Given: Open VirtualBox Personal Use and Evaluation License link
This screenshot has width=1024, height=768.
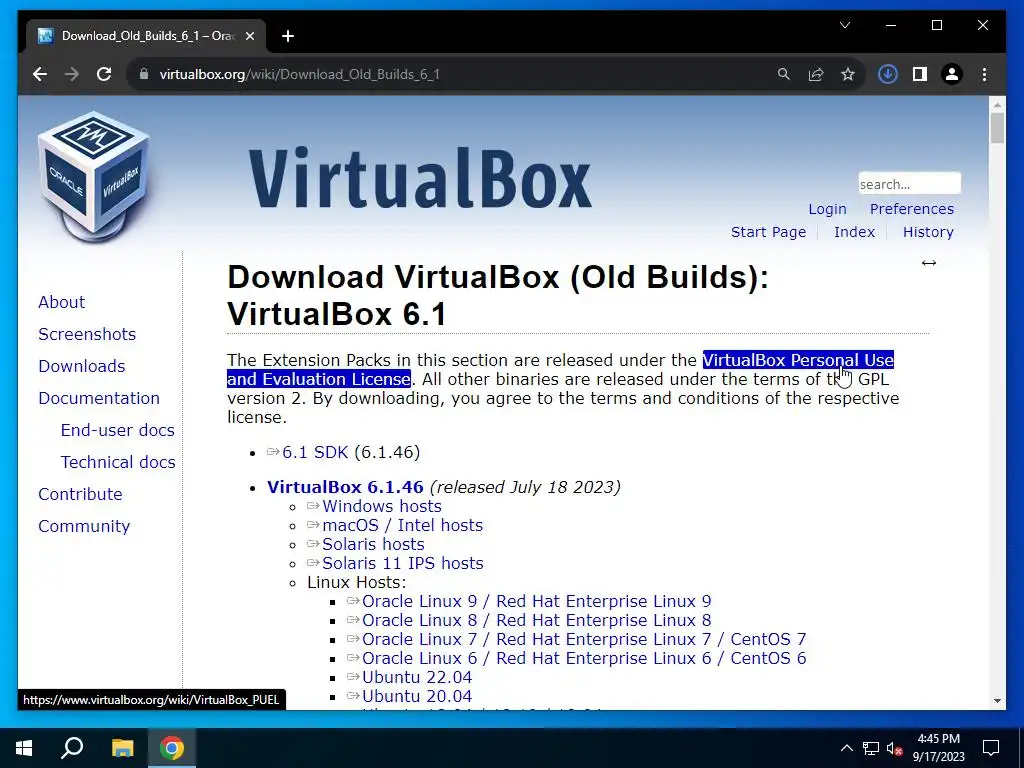Looking at the screenshot, I should pyautogui.click(x=798, y=360).
